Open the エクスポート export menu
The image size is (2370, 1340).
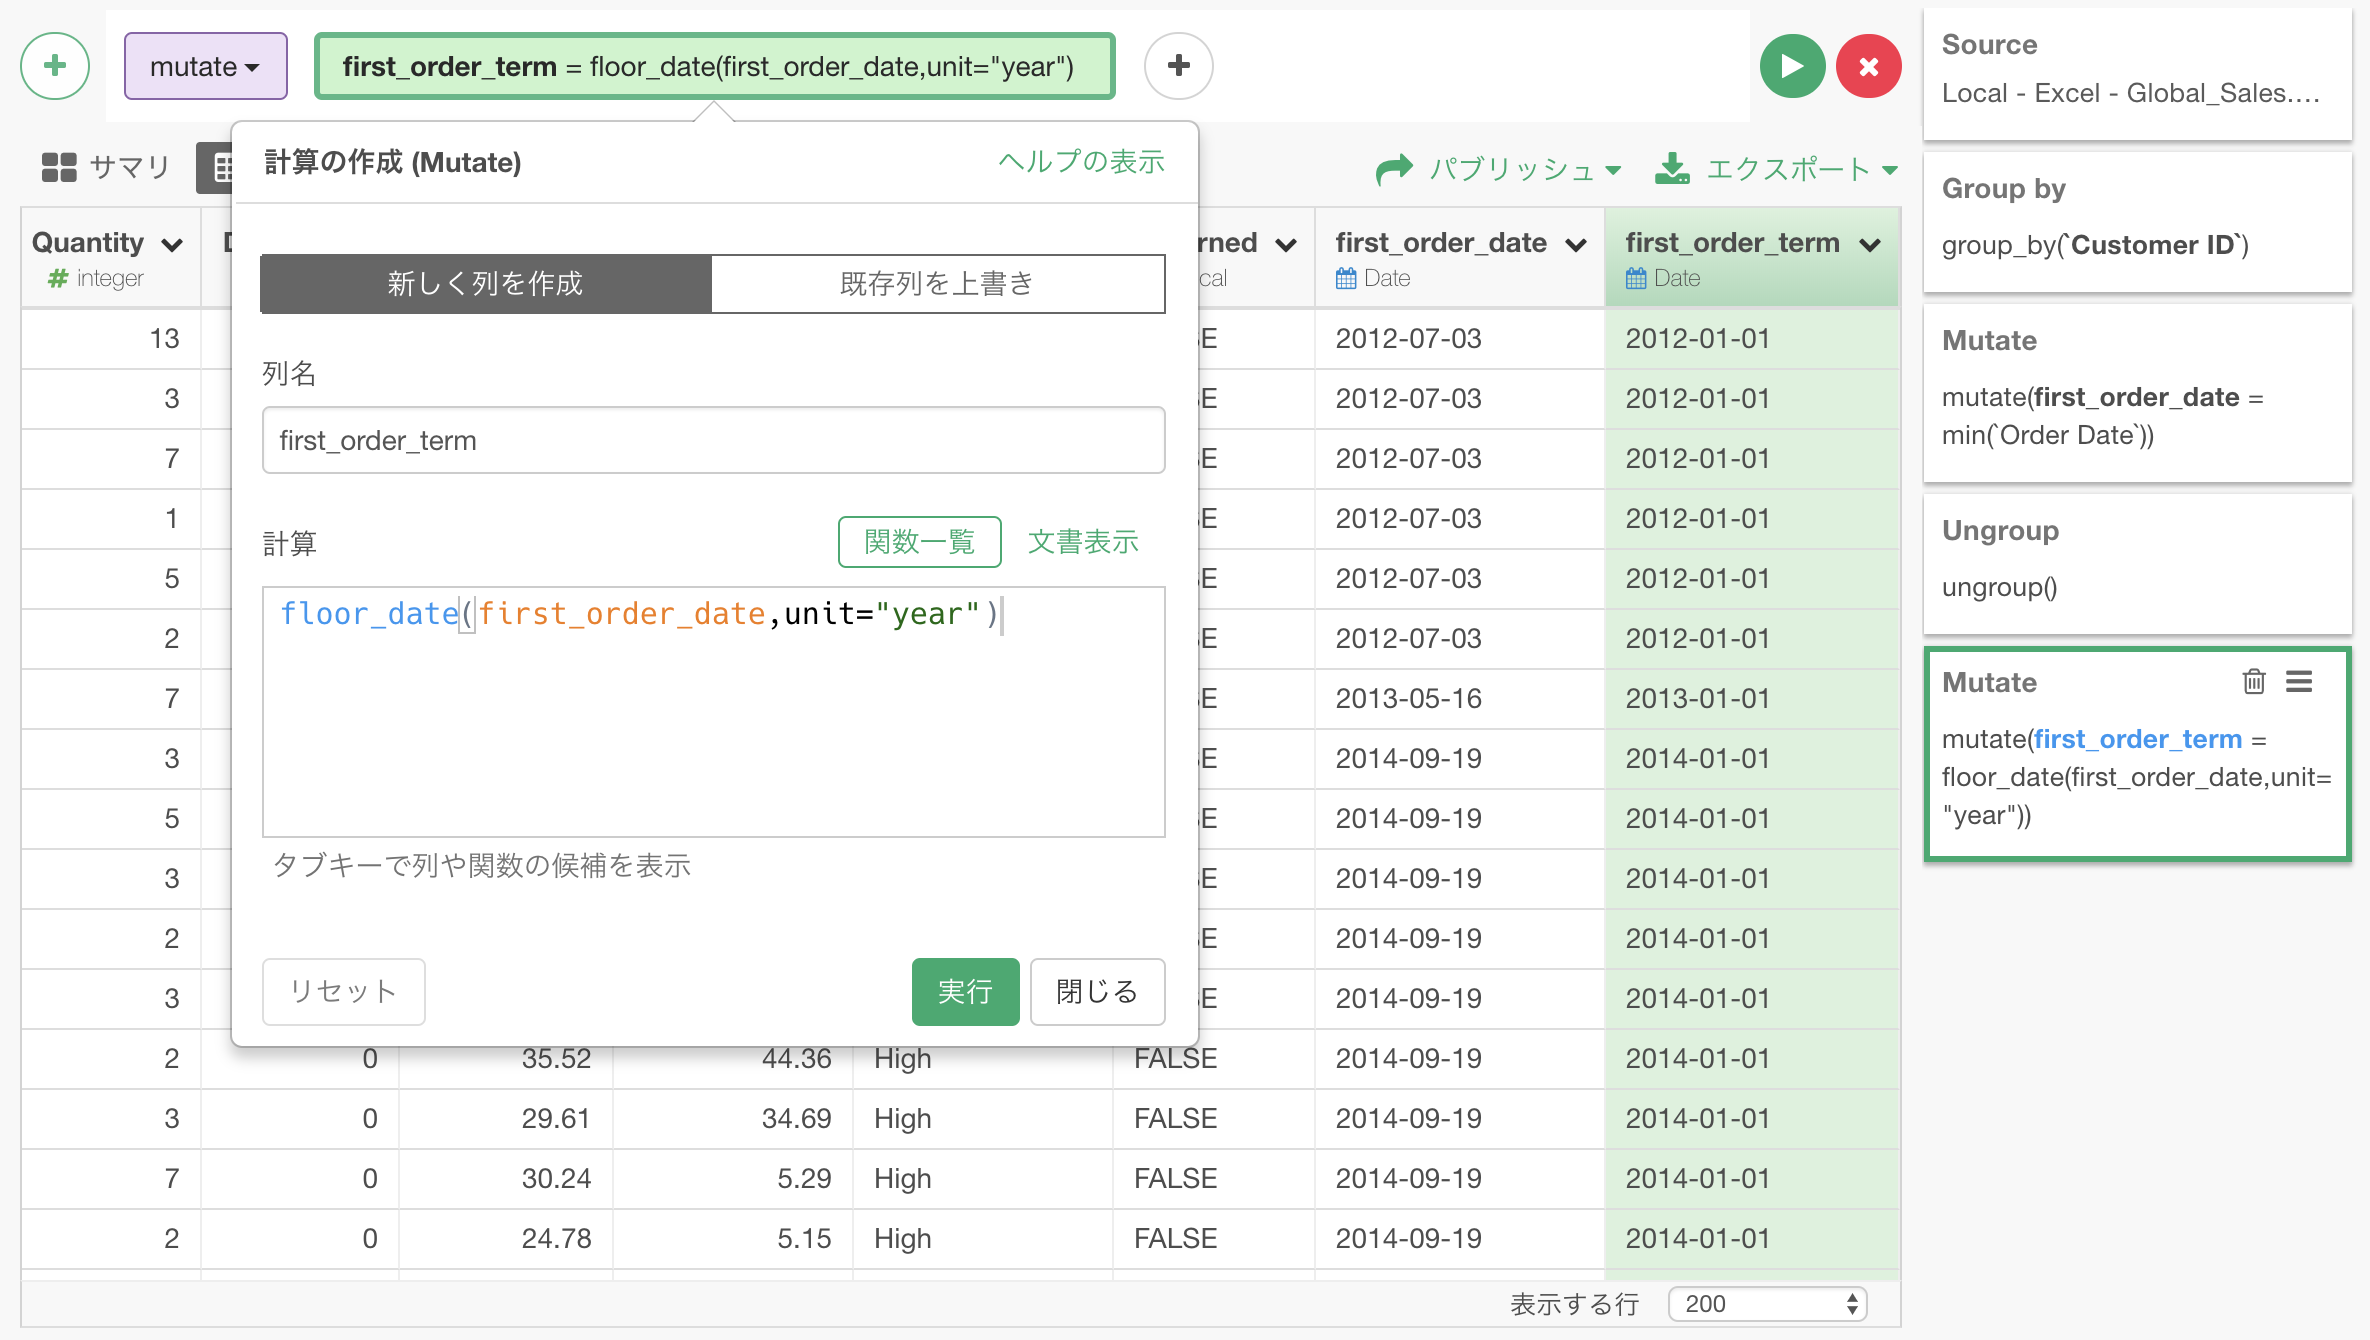[1776, 169]
